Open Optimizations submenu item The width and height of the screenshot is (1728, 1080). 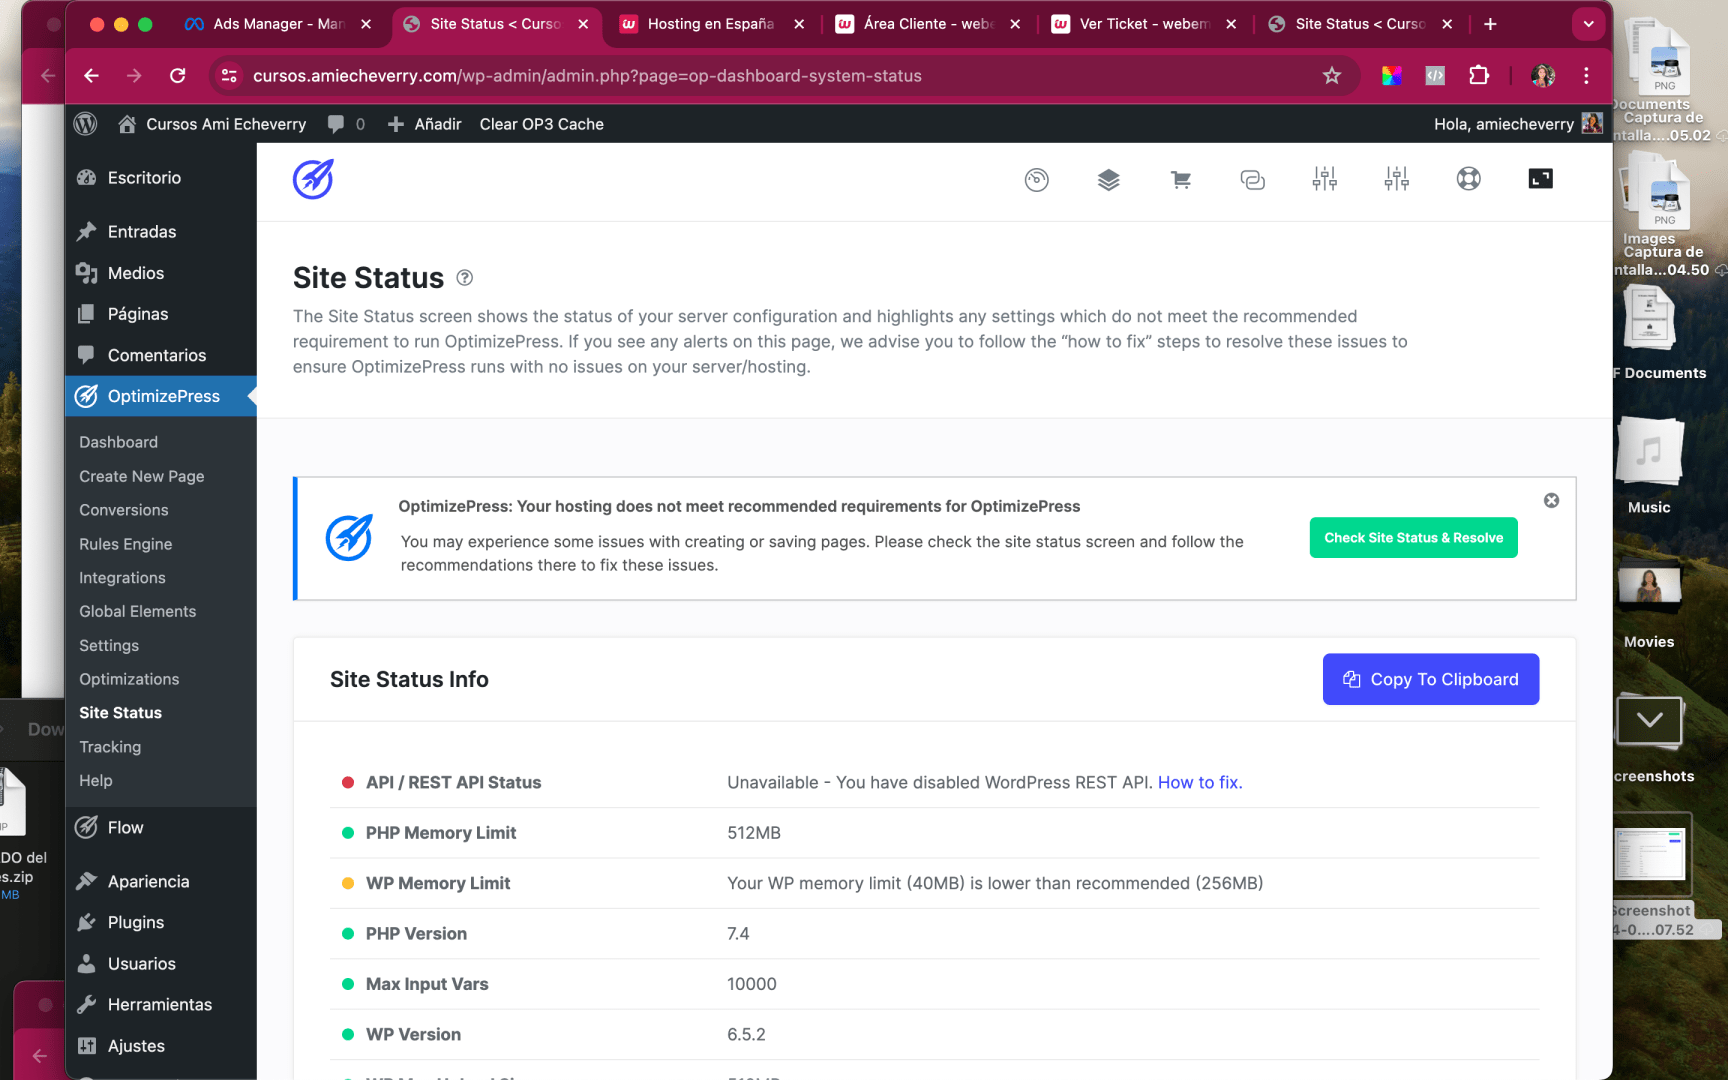[129, 679]
